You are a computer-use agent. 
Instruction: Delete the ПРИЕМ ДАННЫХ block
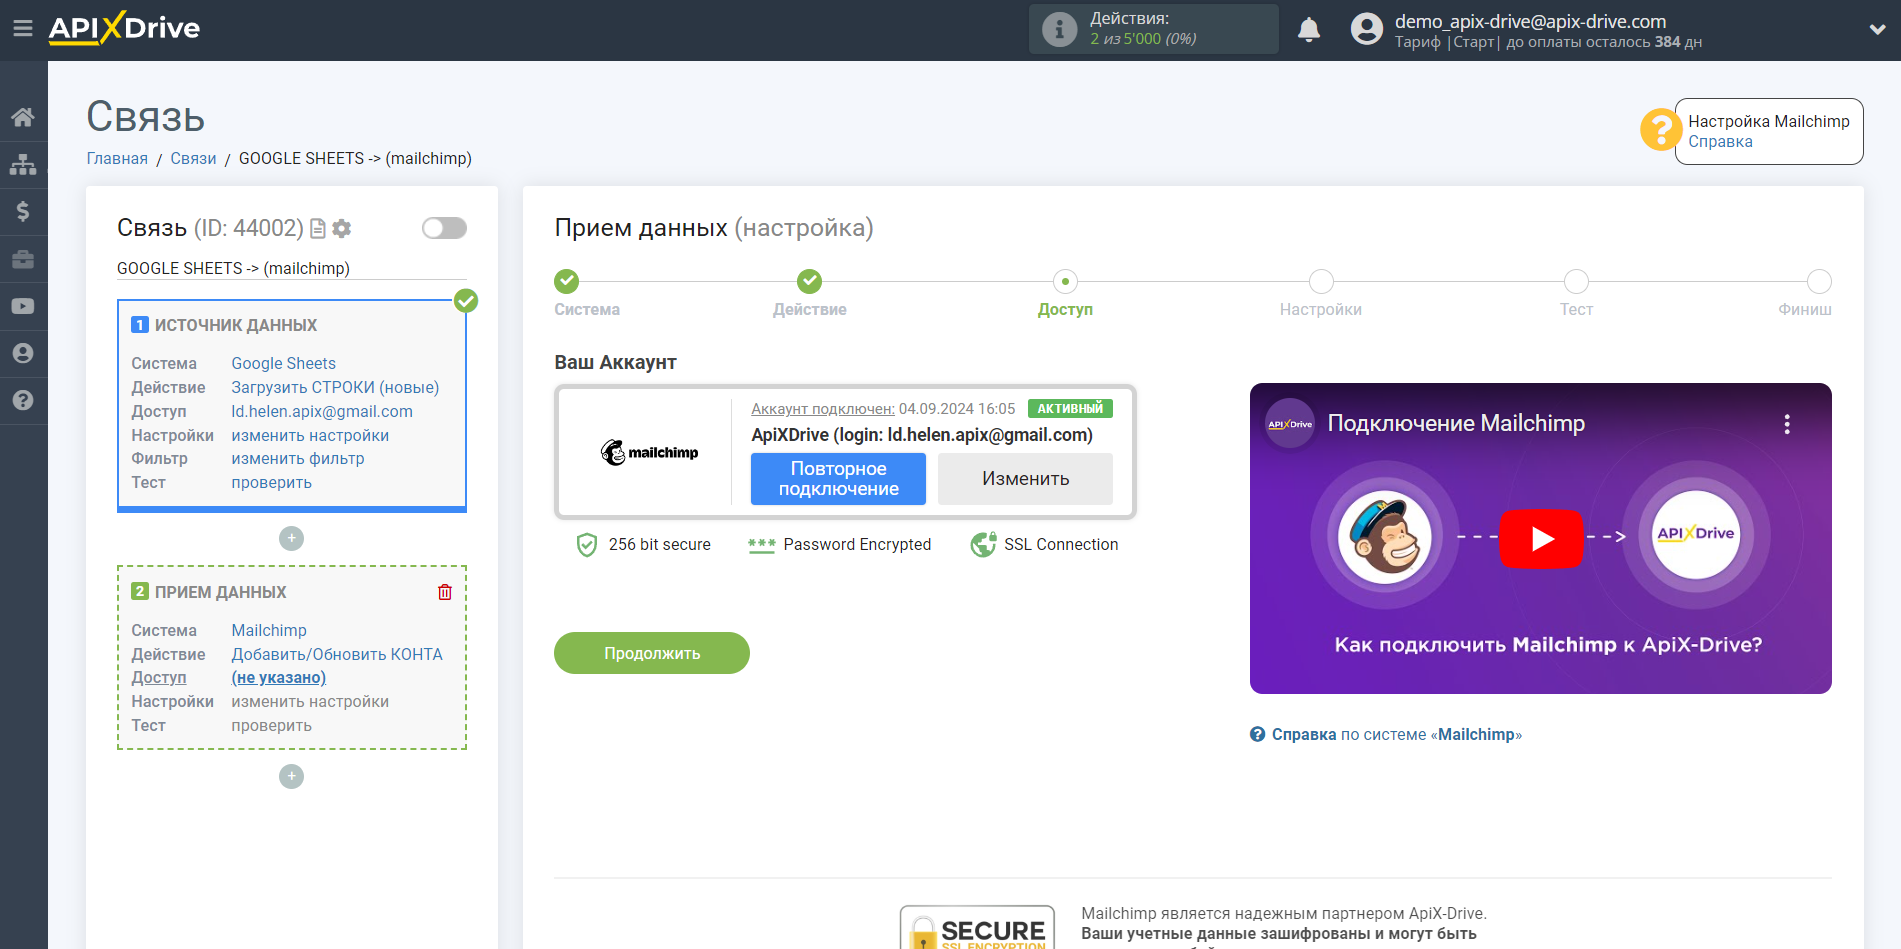tap(445, 592)
